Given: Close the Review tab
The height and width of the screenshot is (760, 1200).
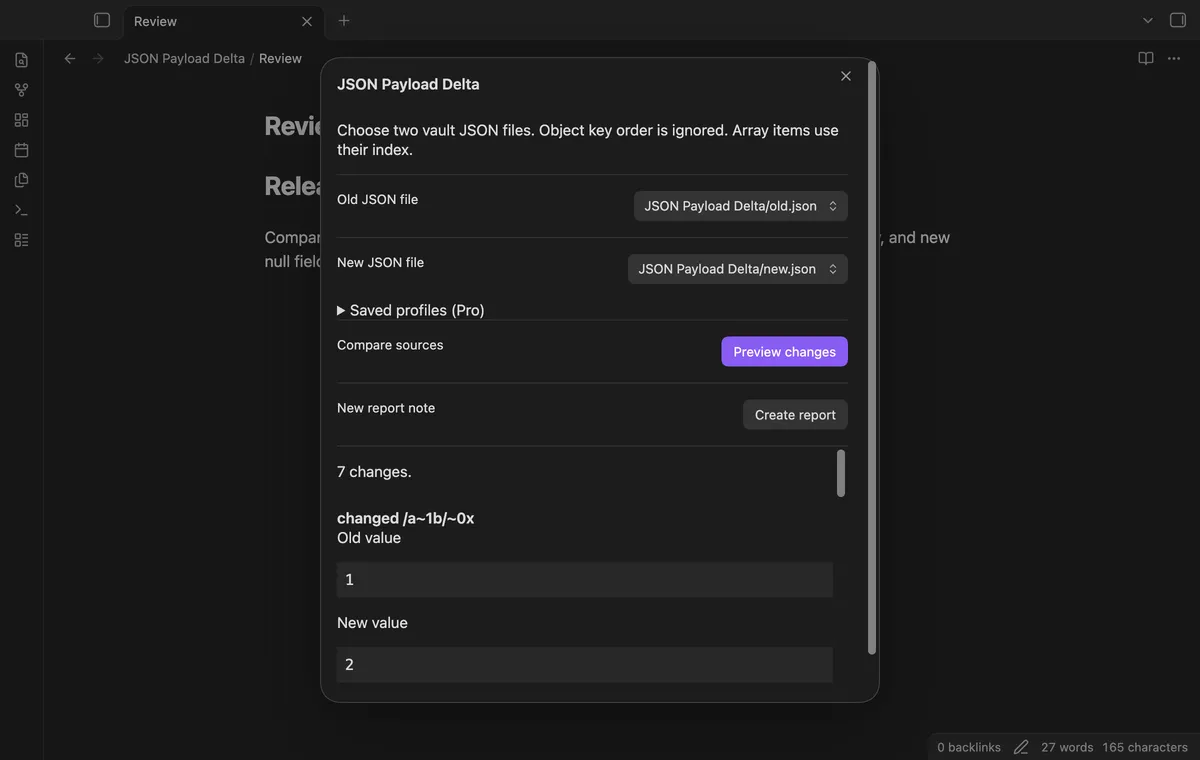Looking at the screenshot, I should 307,21.
